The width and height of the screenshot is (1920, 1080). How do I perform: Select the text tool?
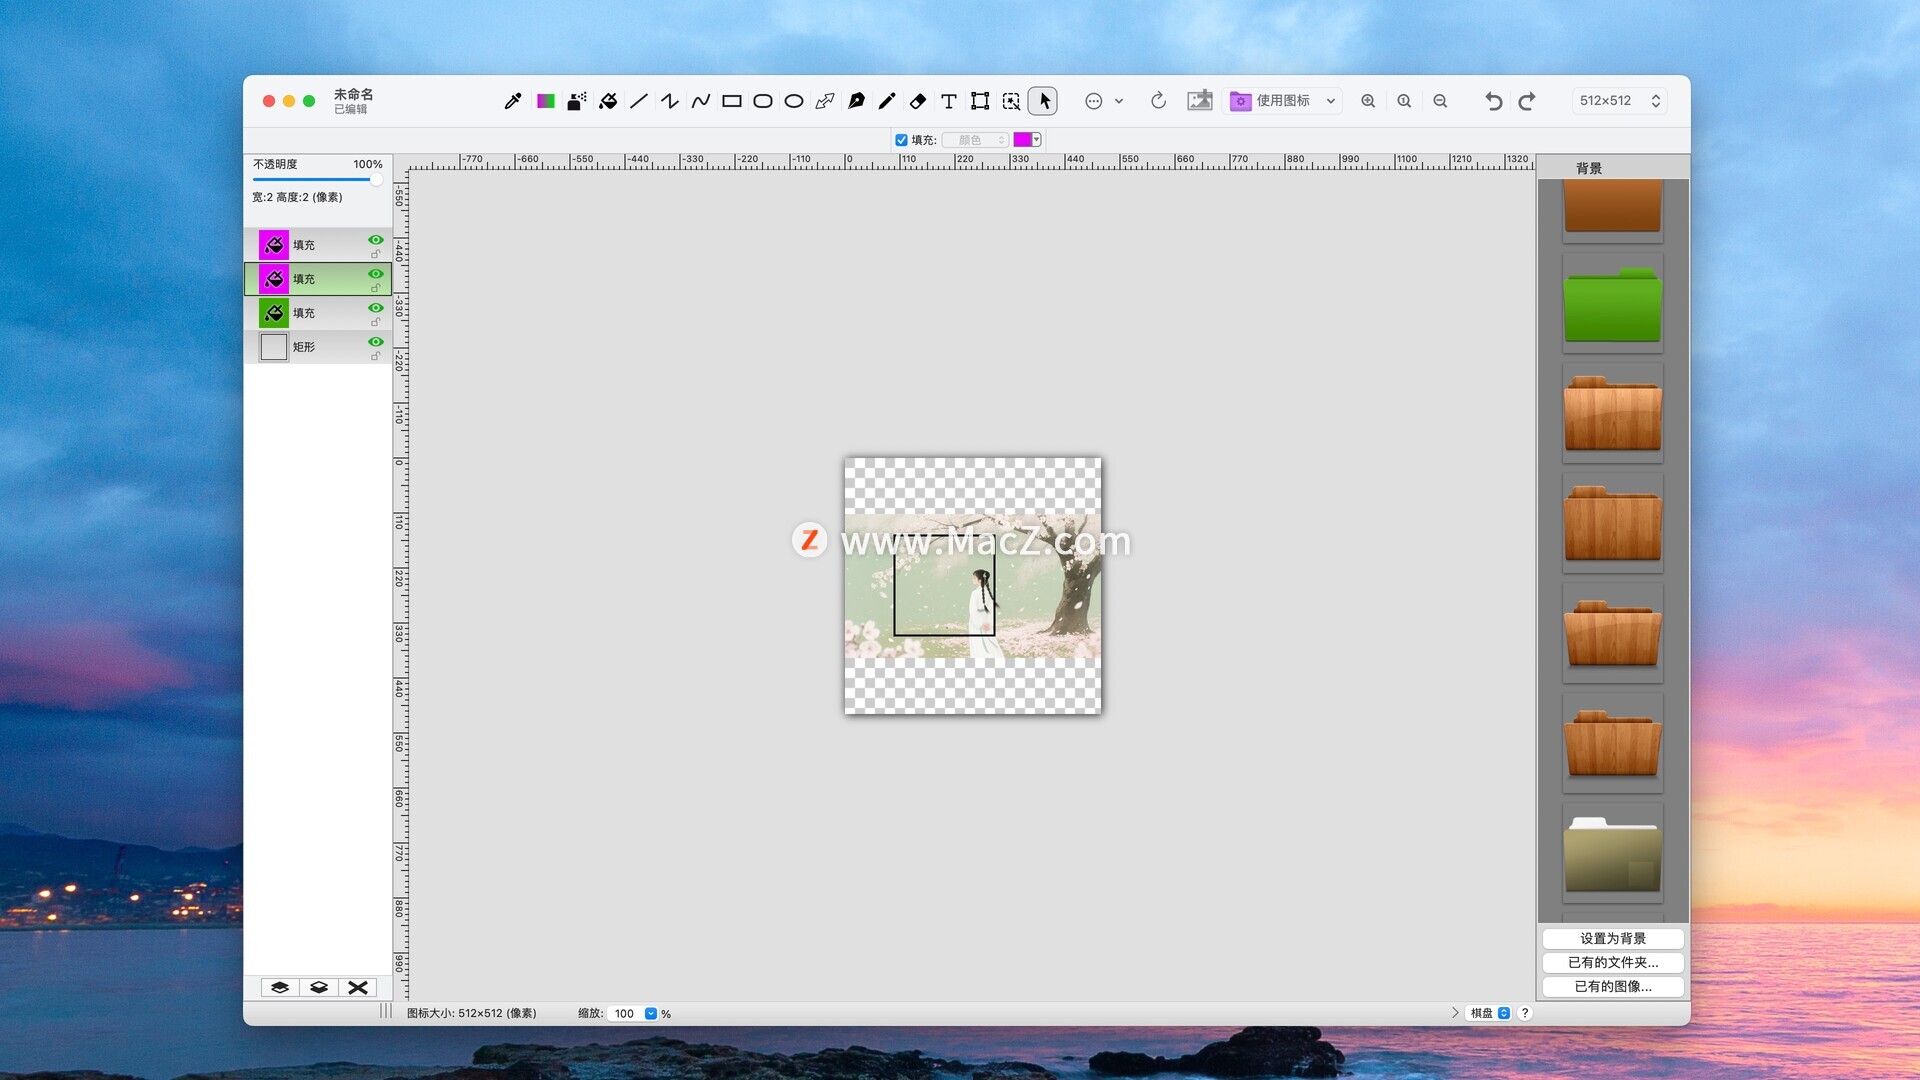coord(949,101)
